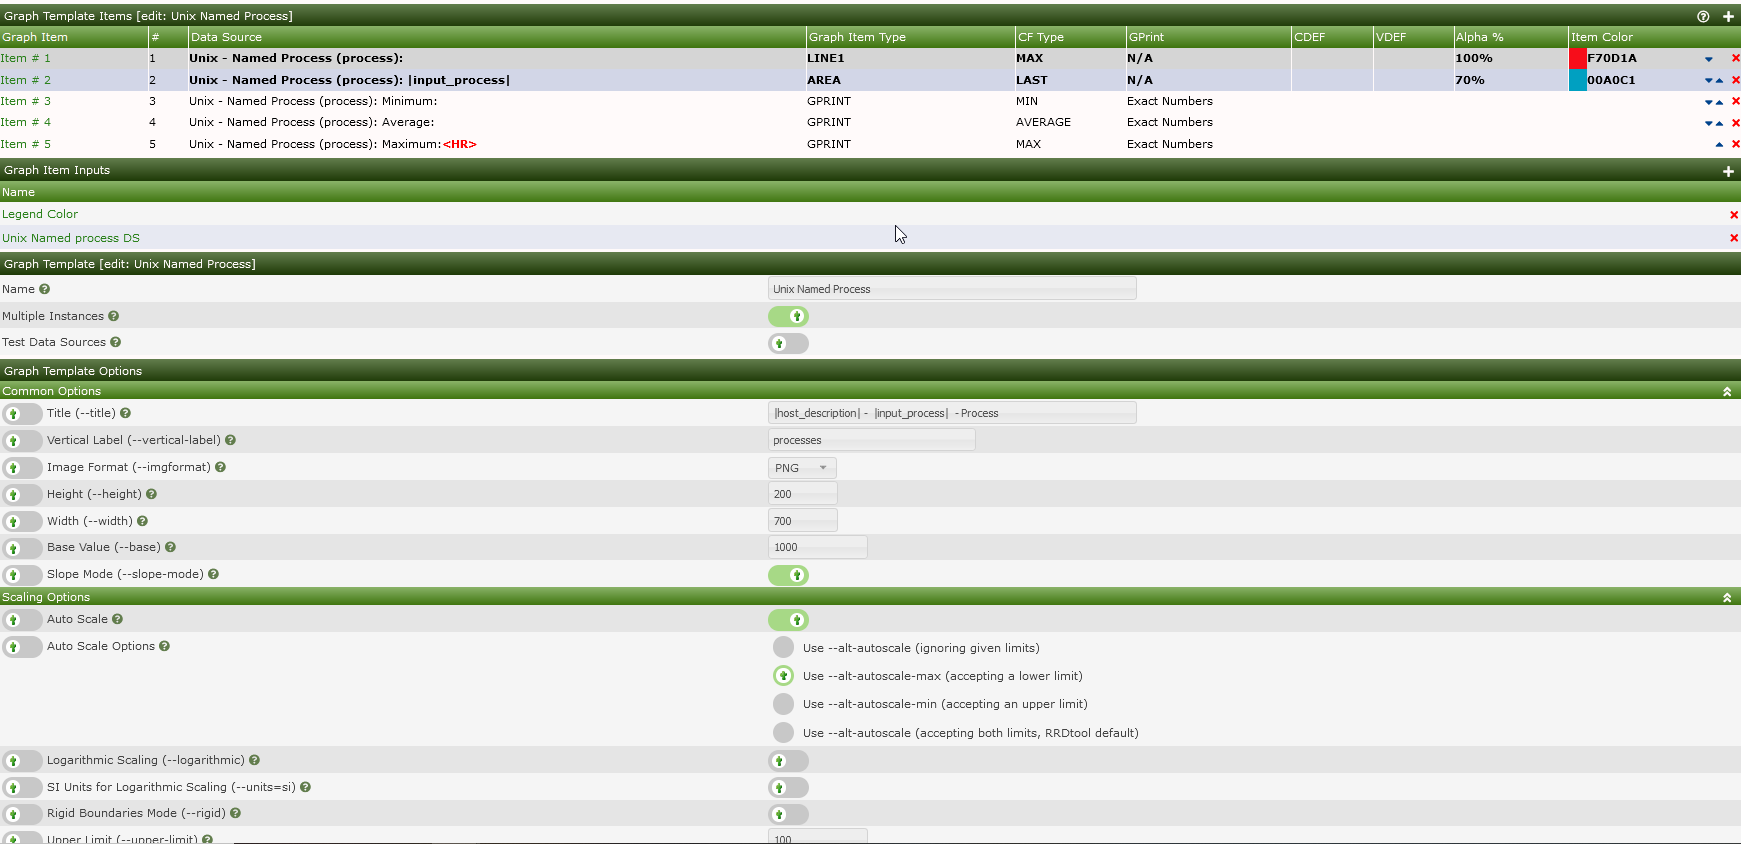
Task: Click red F70D1A color swatch
Action: 1578,58
